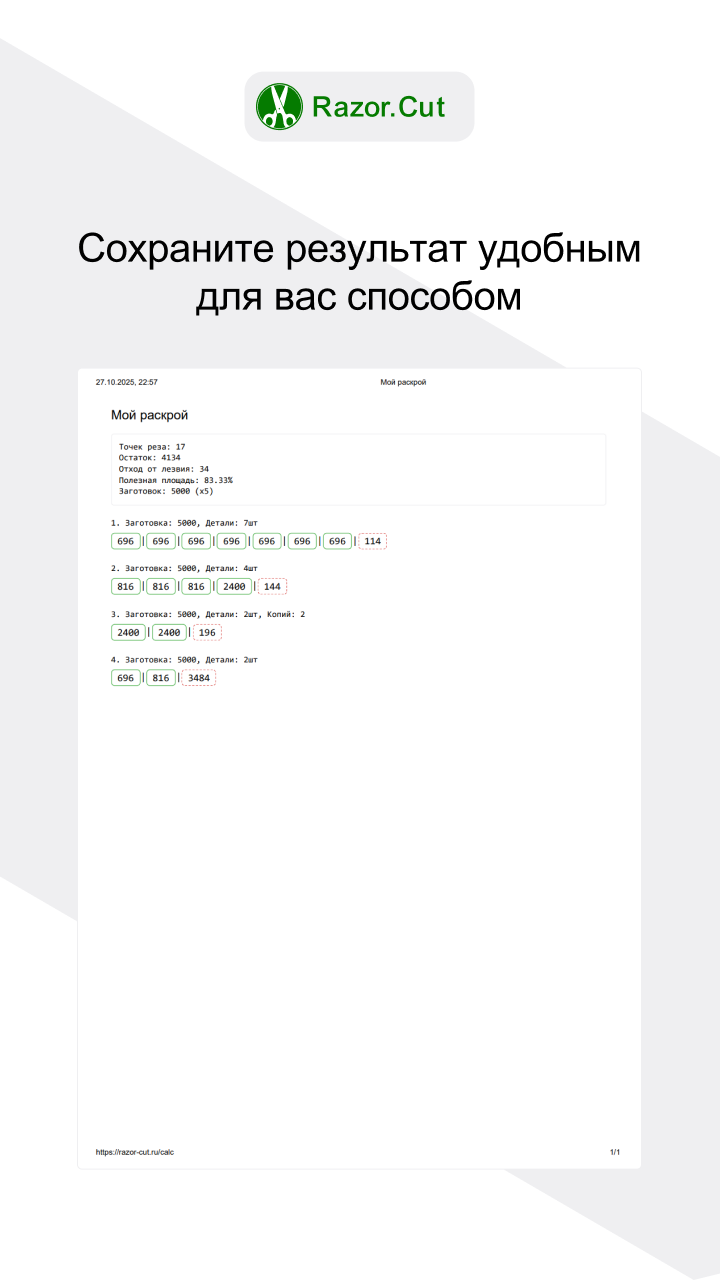The height and width of the screenshot is (1281, 721).
Task: Click the Razor.Cut scissors logo icon
Action: [279, 106]
